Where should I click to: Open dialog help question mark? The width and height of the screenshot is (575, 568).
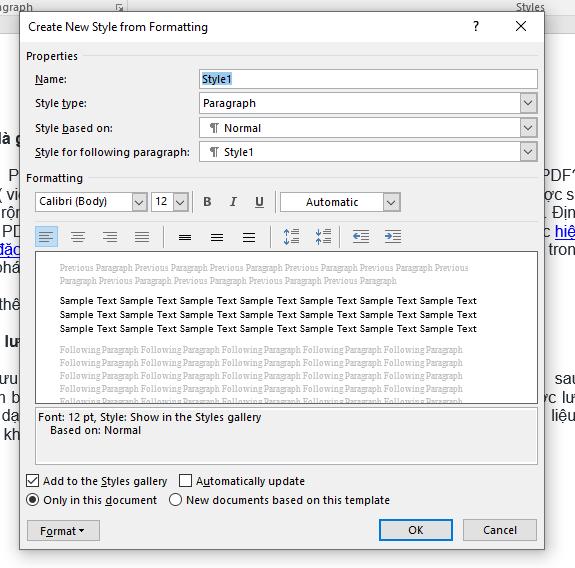tap(476, 26)
